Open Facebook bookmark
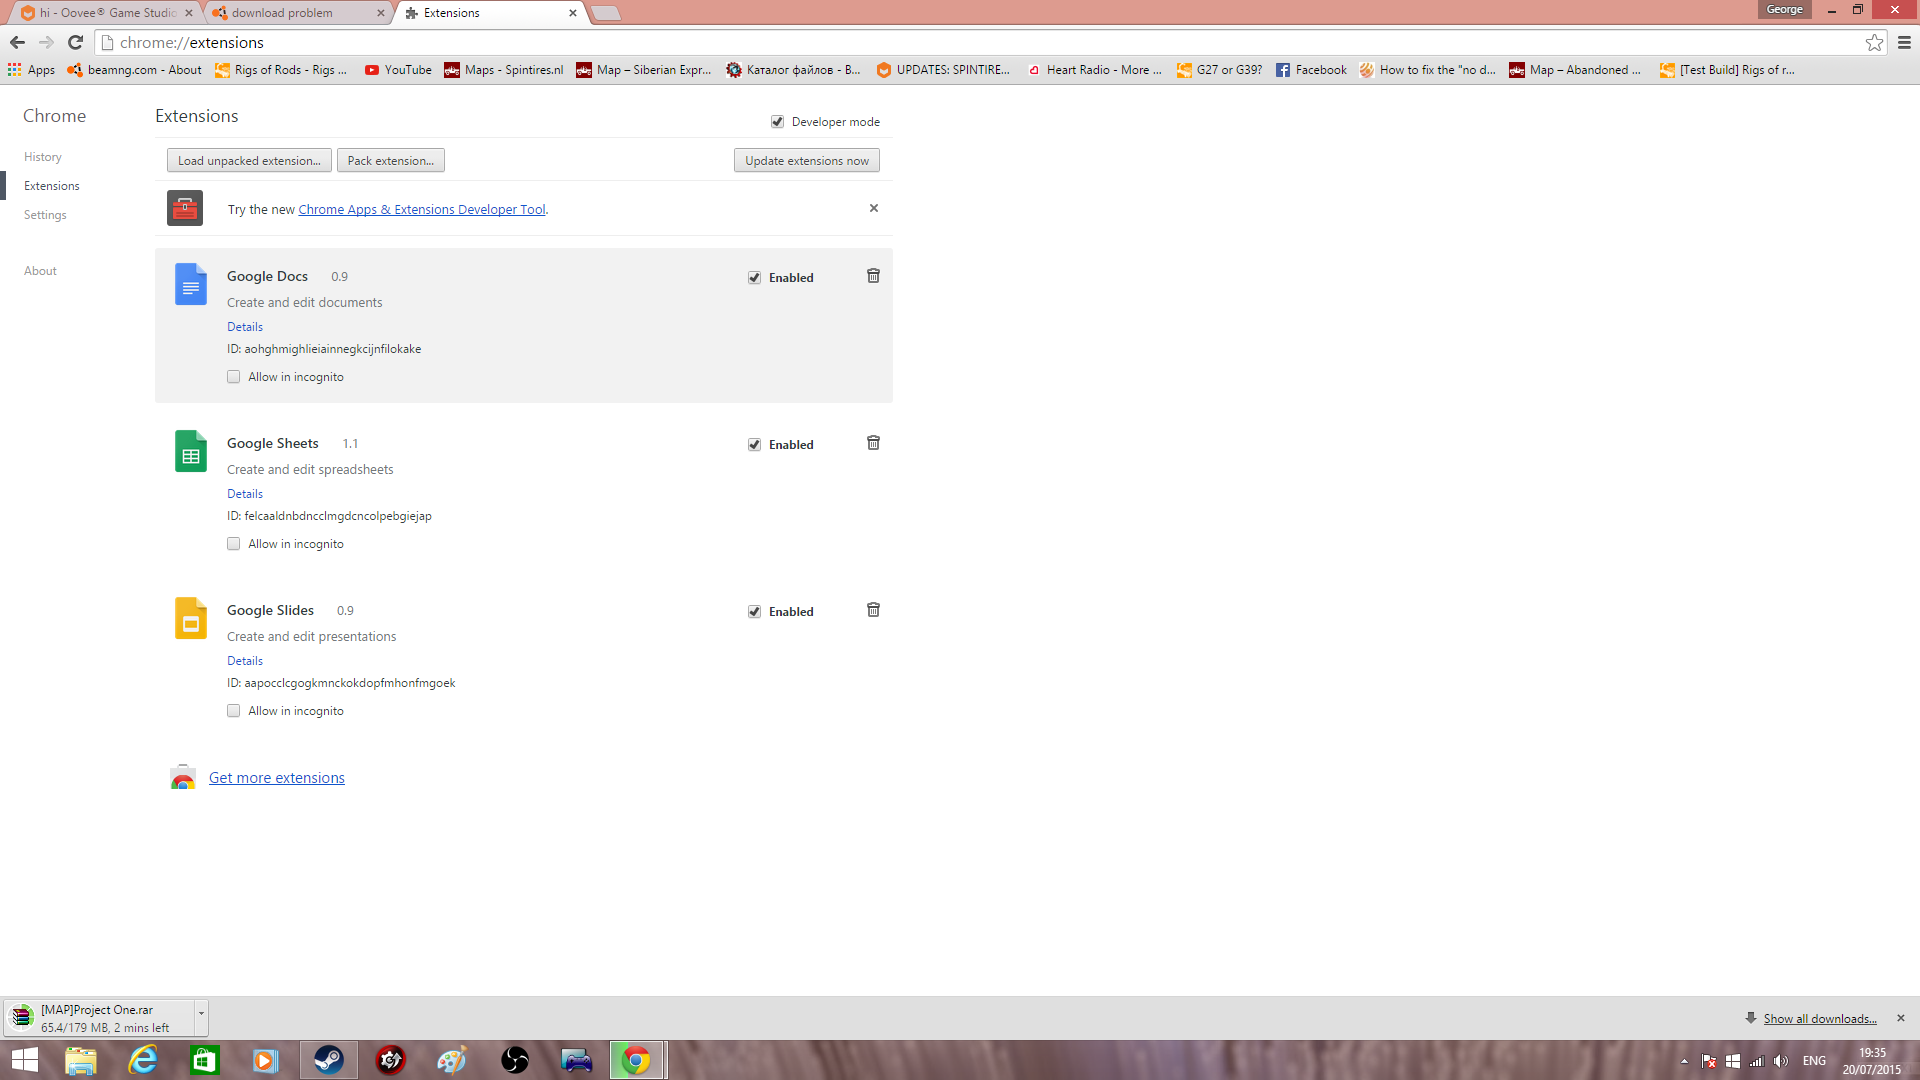 point(1311,70)
